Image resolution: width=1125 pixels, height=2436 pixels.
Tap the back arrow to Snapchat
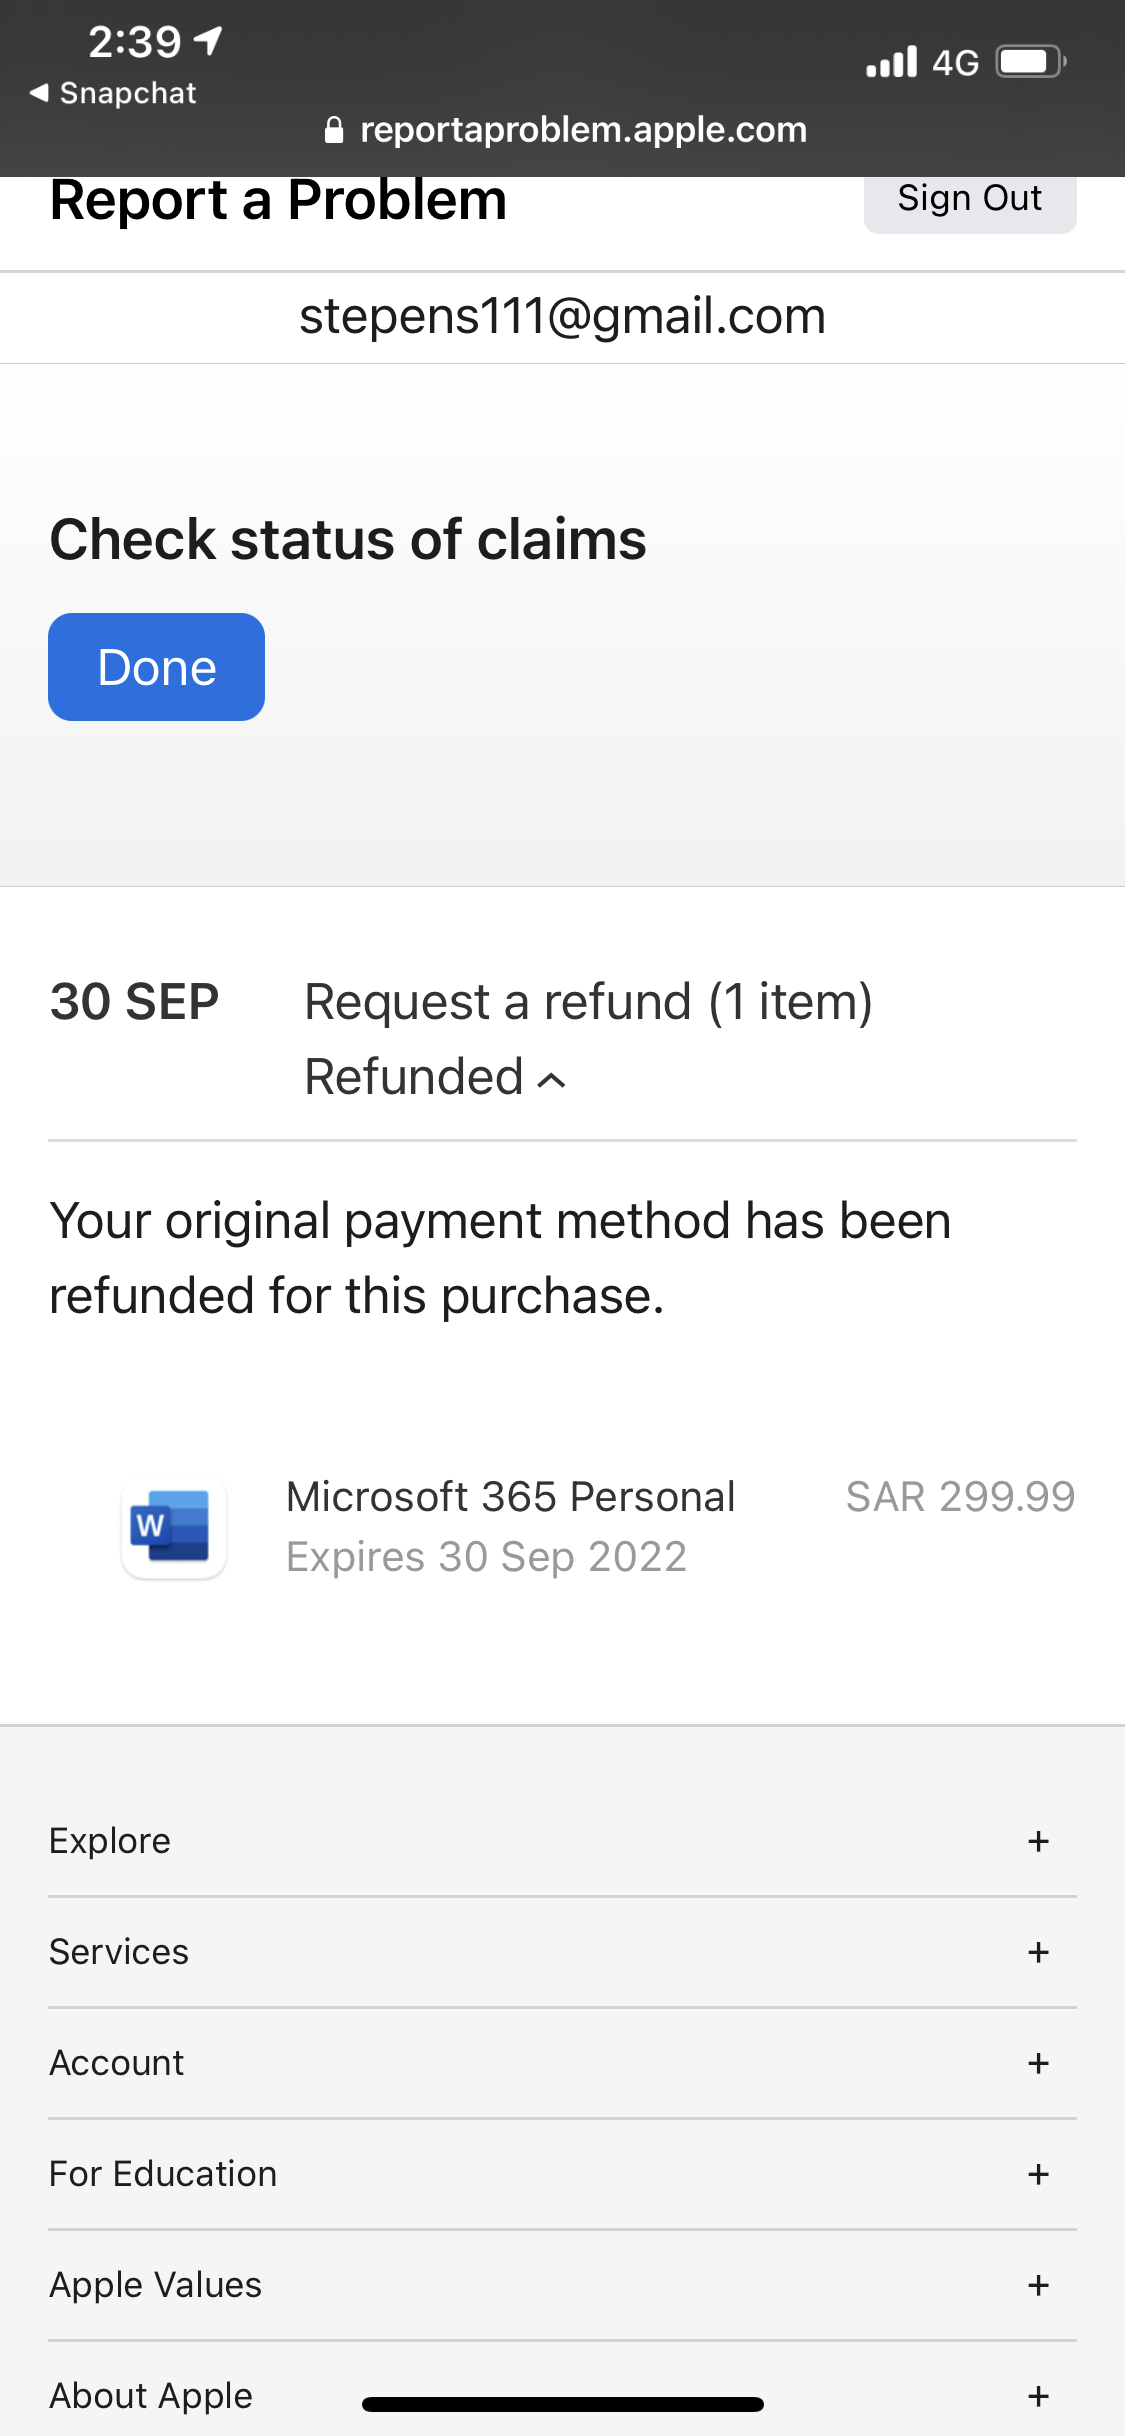[x=40, y=93]
